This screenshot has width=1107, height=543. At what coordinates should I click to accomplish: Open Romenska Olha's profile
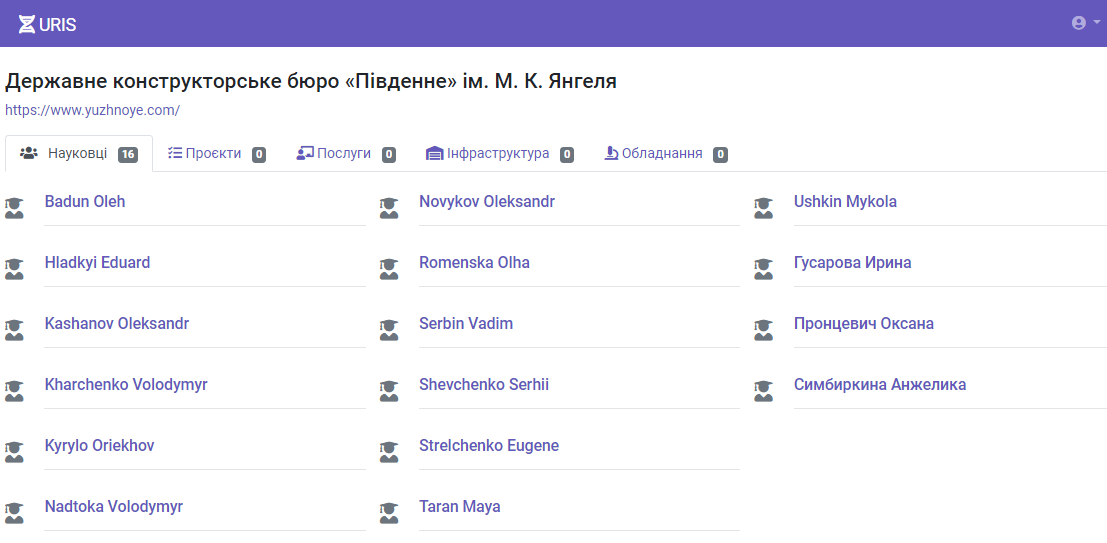point(474,263)
